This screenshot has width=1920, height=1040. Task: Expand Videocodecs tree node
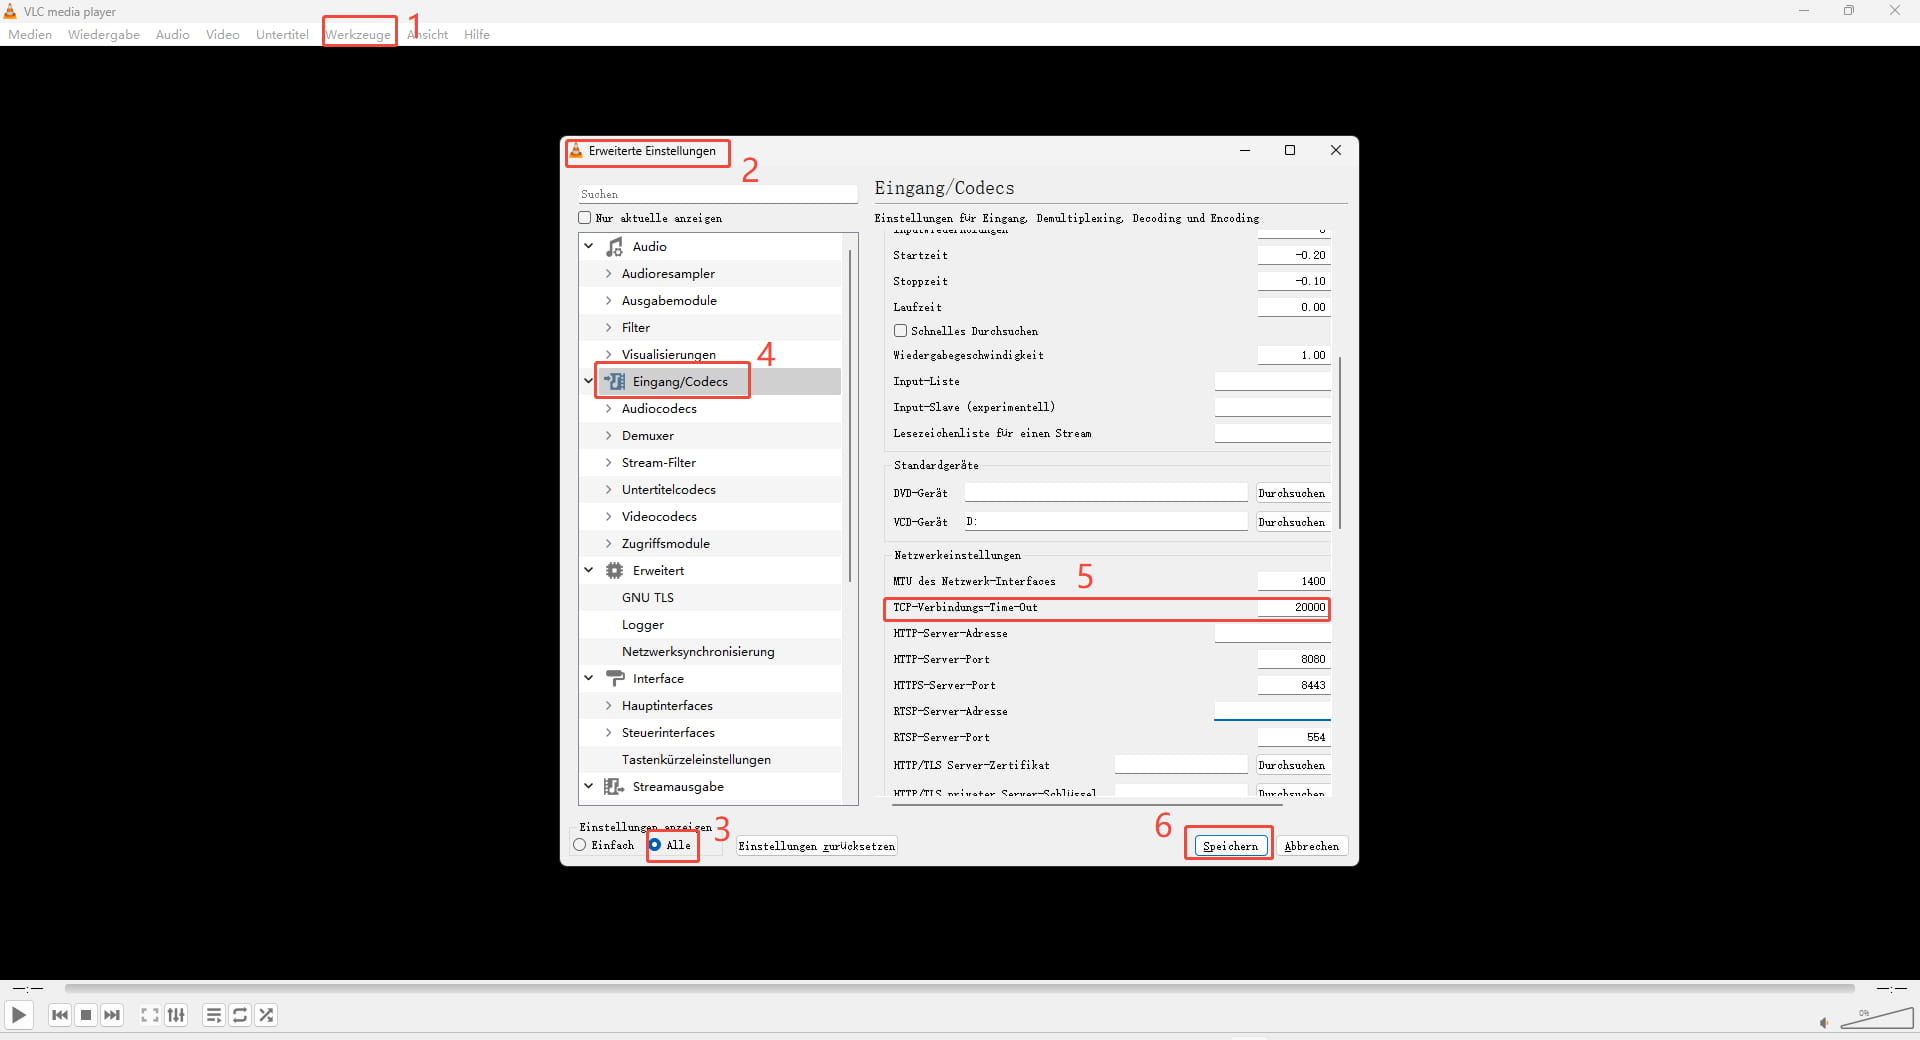coord(608,517)
